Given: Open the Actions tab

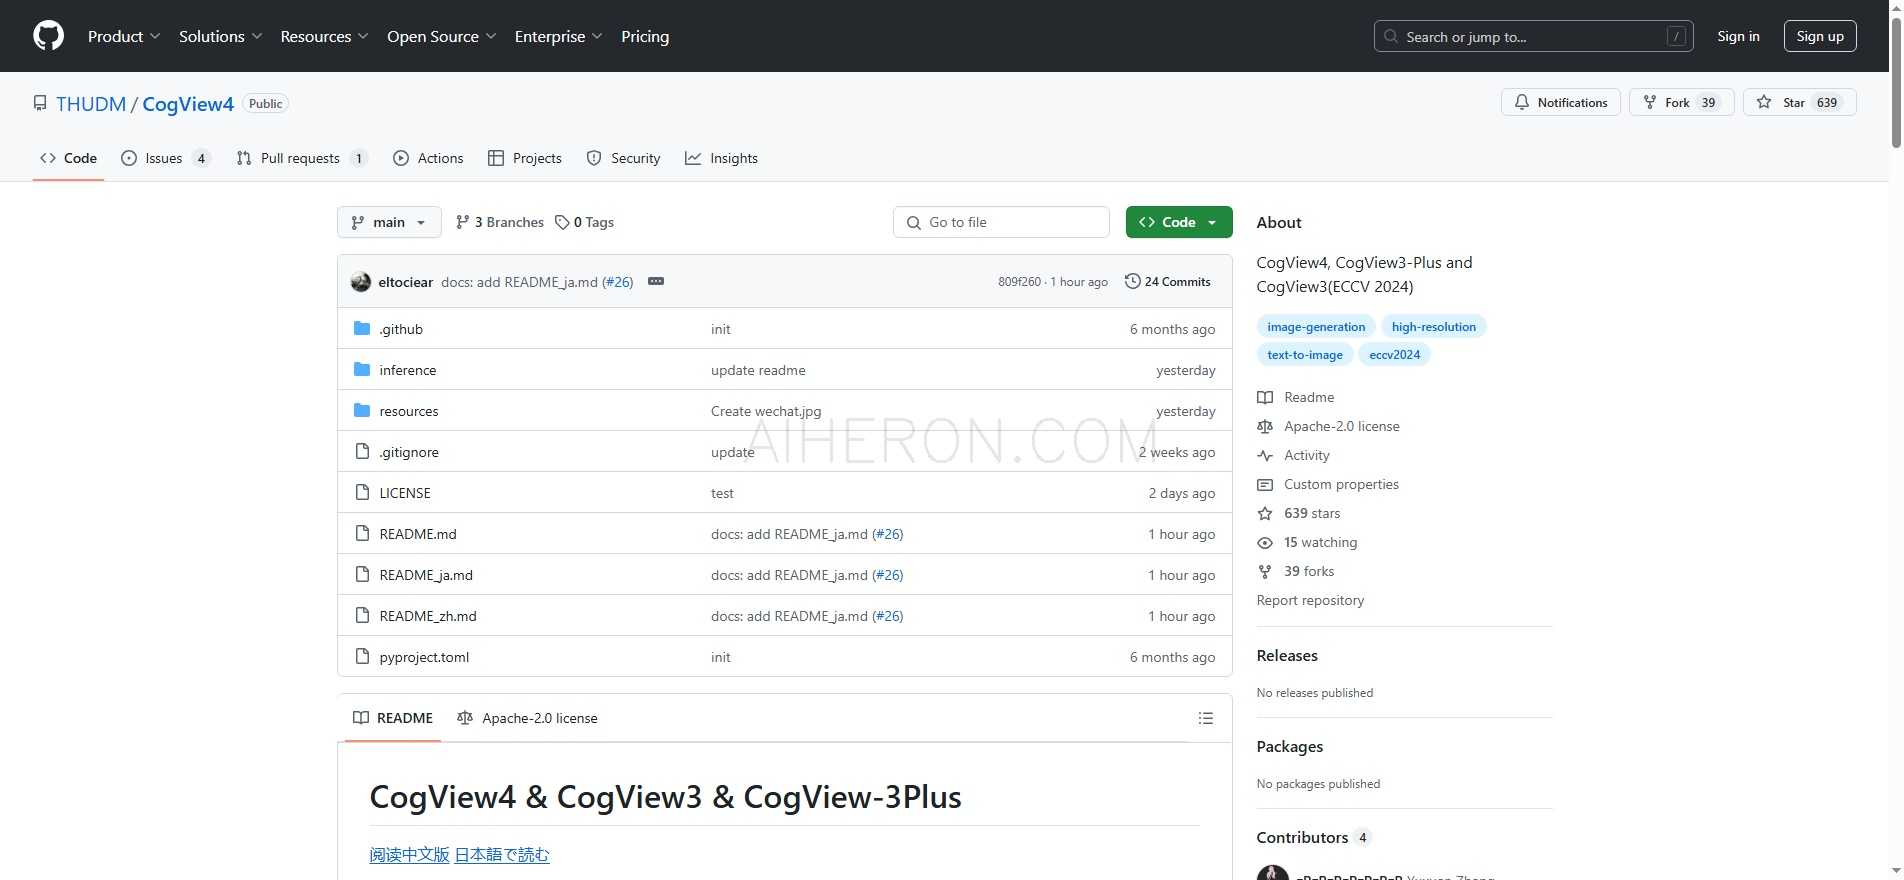Looking at the screenshot, I should click(428, 158).
